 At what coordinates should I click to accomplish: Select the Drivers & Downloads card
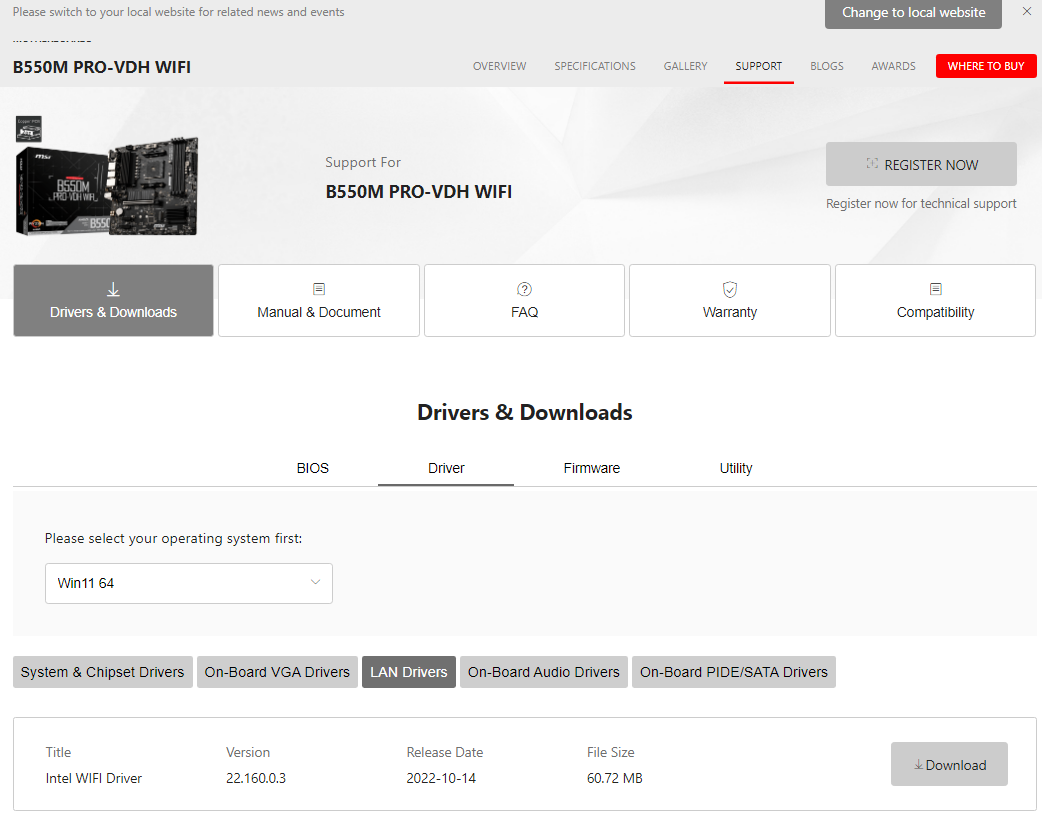click(x=114, y=300)
